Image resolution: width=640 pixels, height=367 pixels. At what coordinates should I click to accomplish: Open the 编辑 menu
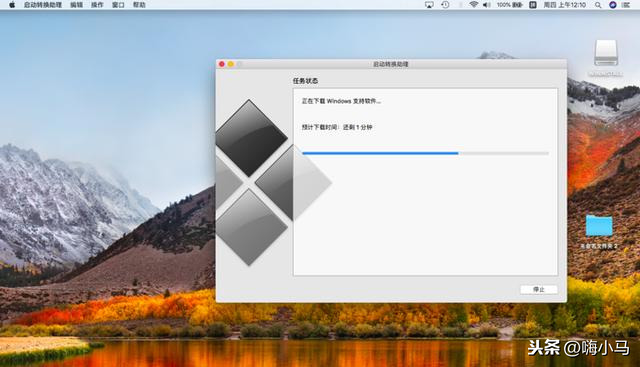76,5
